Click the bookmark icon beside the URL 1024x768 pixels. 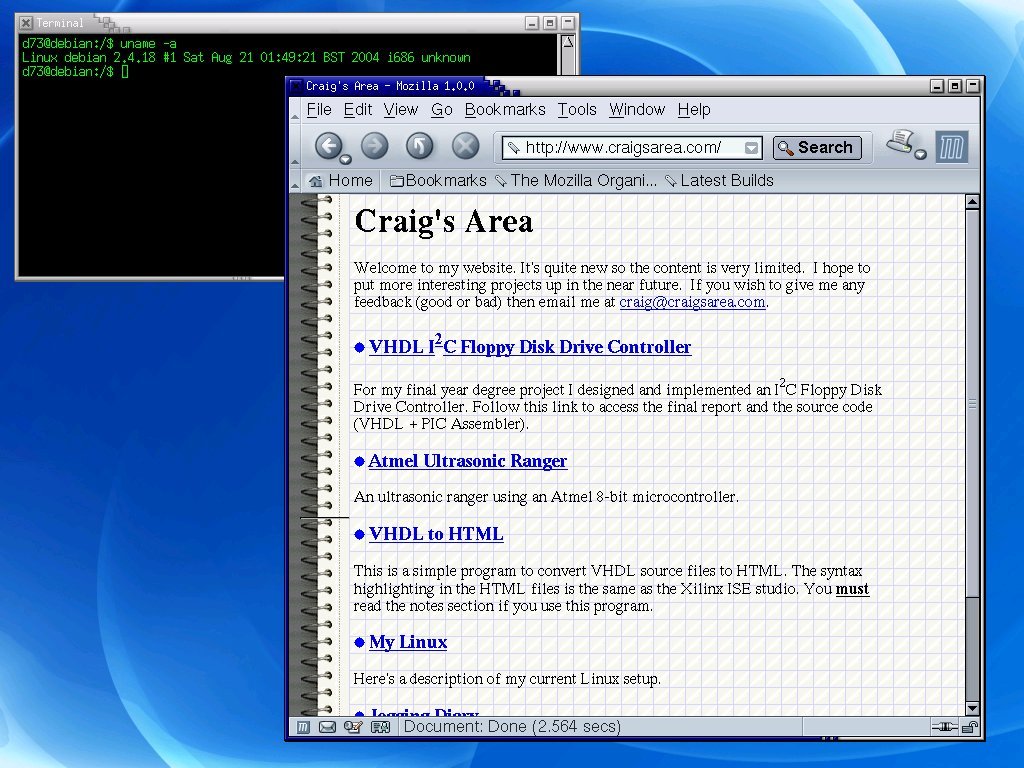point(514,148)
